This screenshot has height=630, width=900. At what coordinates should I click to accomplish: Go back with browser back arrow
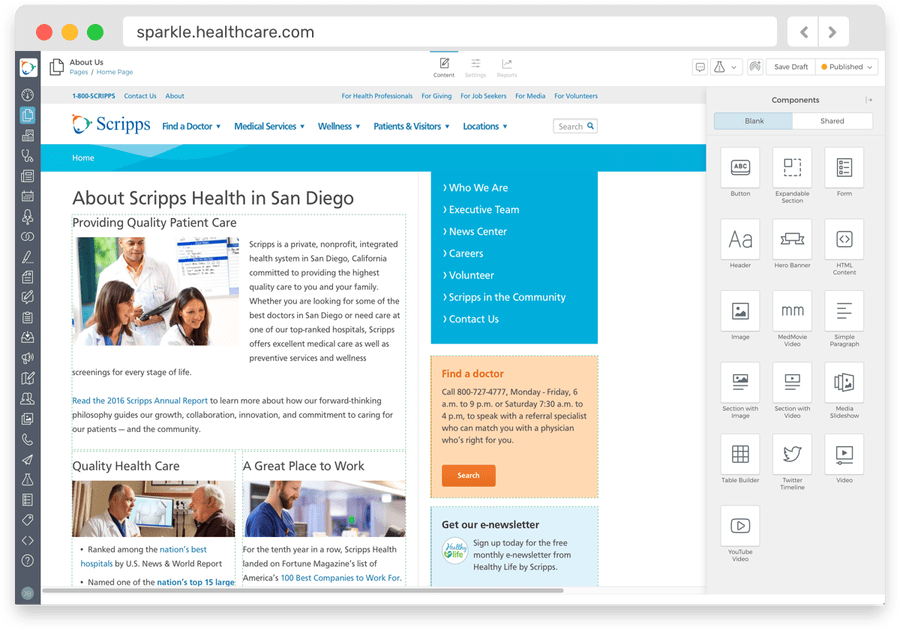click(x=804, y=32)
